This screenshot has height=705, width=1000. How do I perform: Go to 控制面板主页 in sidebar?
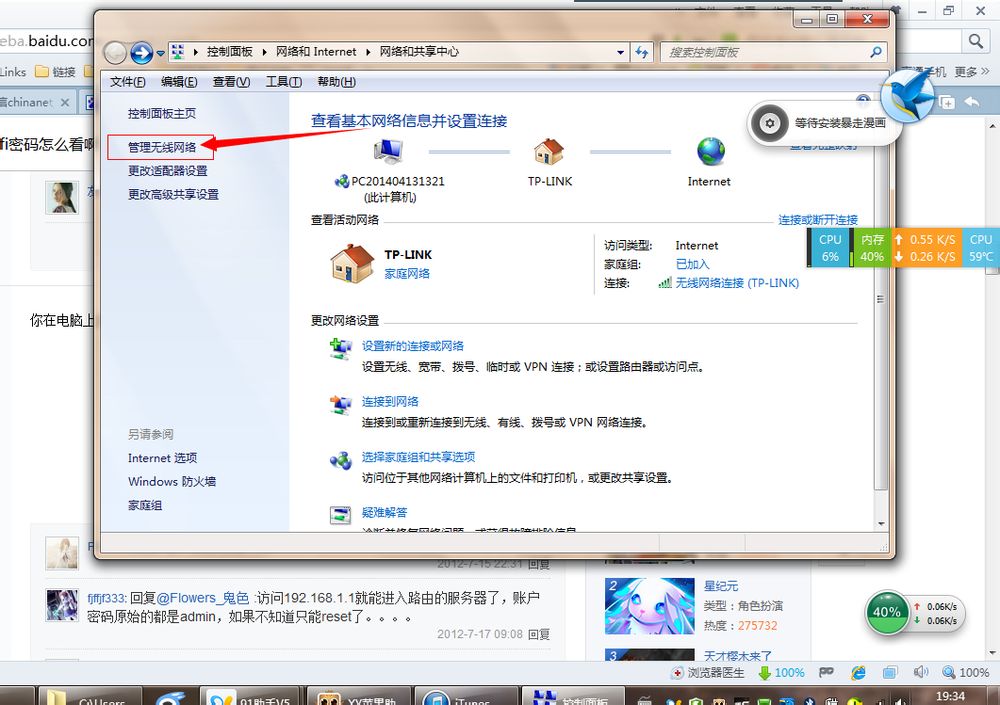[x=162, y=114]
